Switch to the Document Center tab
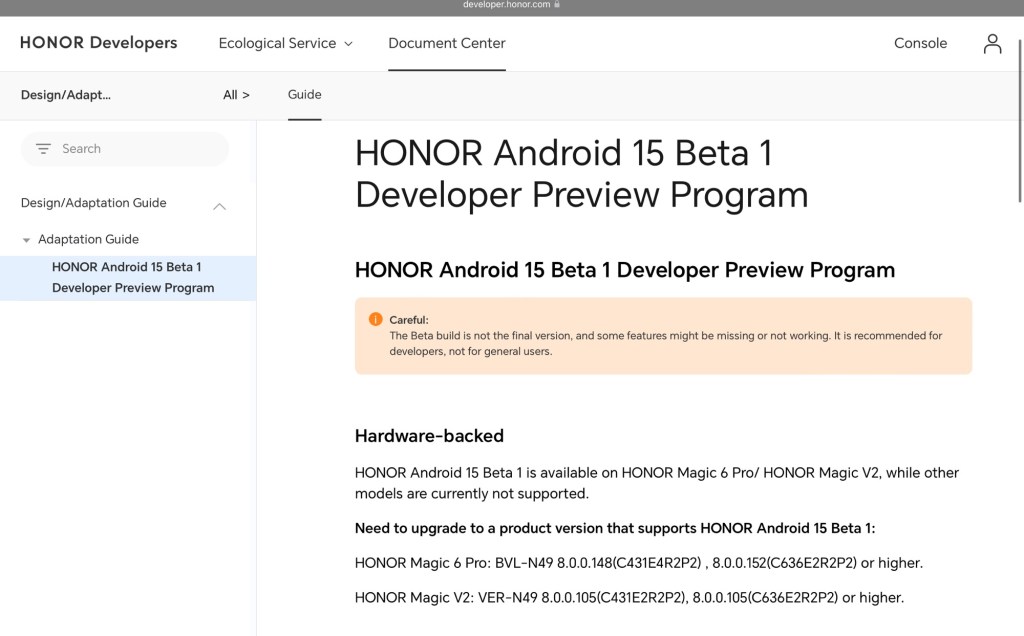1024x636 pixels. (x=446, y=43)
